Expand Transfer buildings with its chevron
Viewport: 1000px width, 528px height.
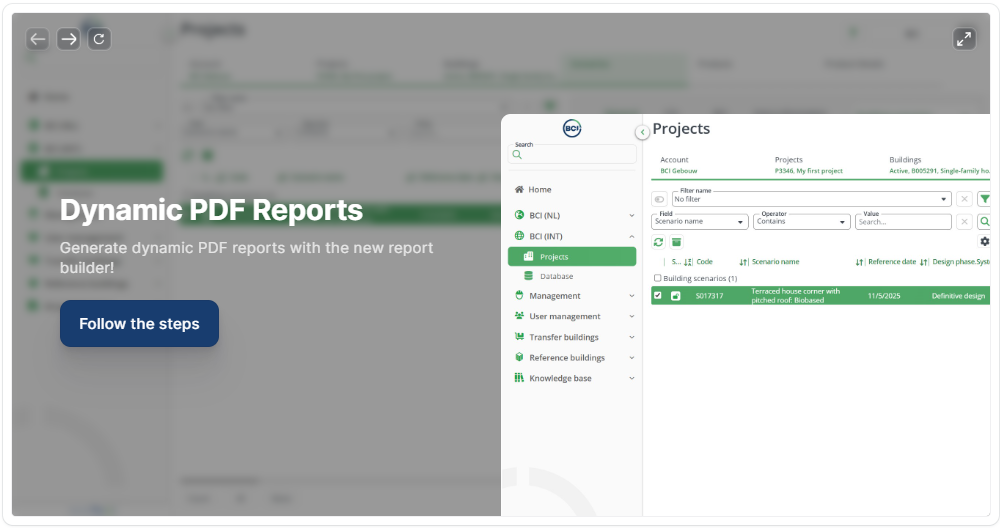[x=631, y=337]
